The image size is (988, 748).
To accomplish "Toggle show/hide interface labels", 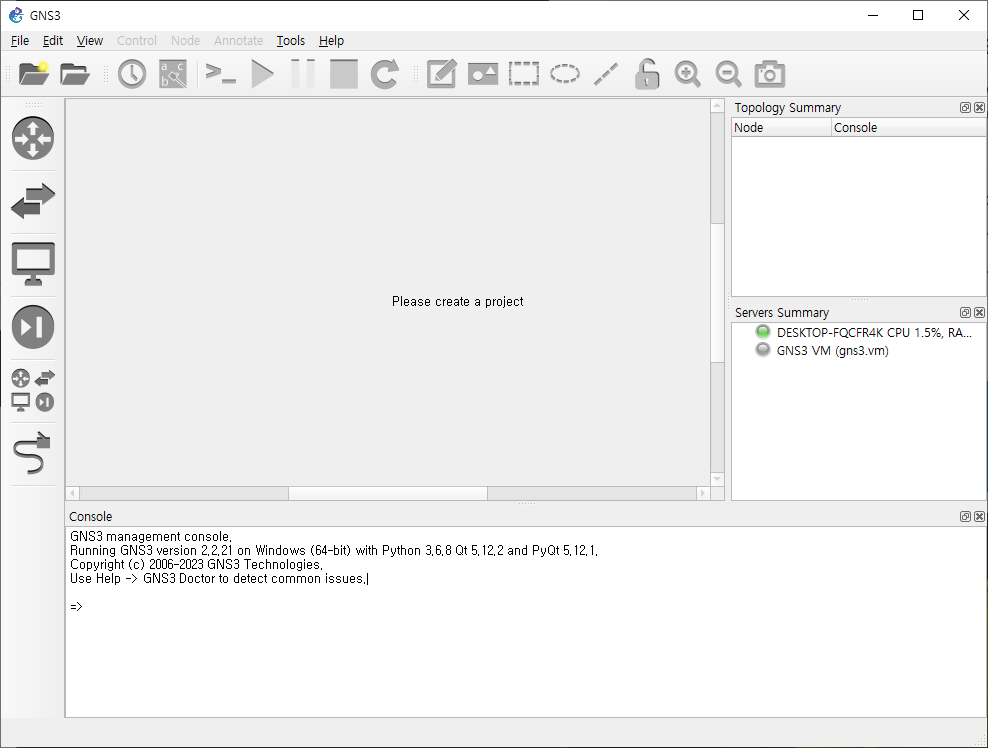I will tap(173, 74).
